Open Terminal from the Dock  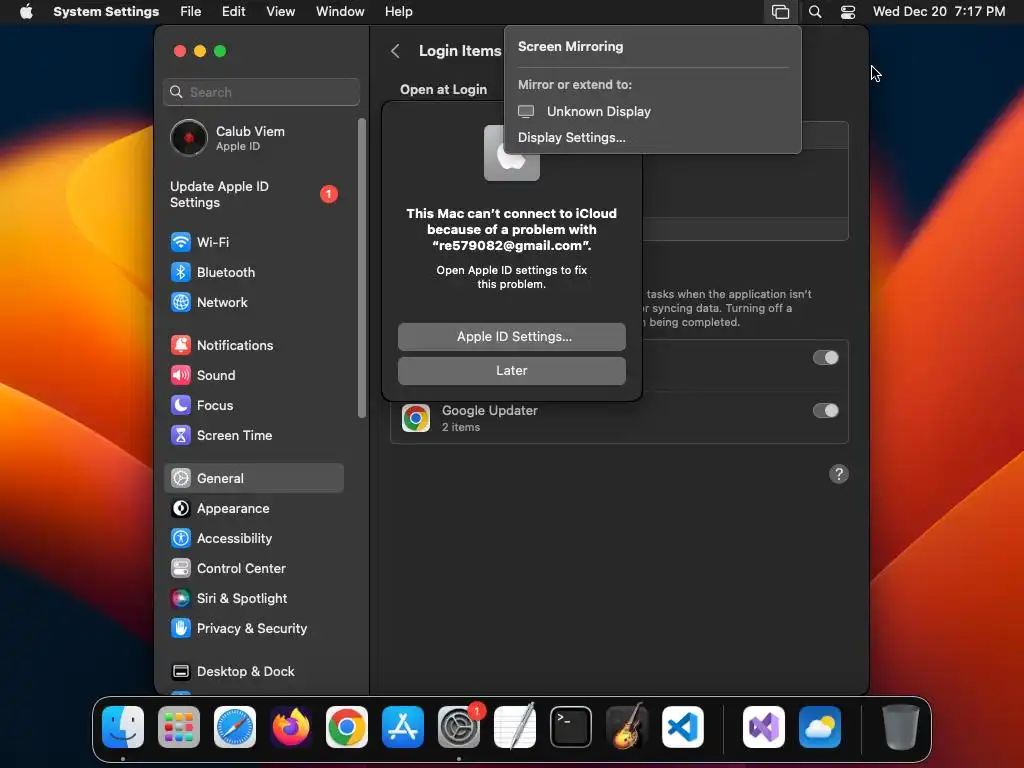pos(571,727)
